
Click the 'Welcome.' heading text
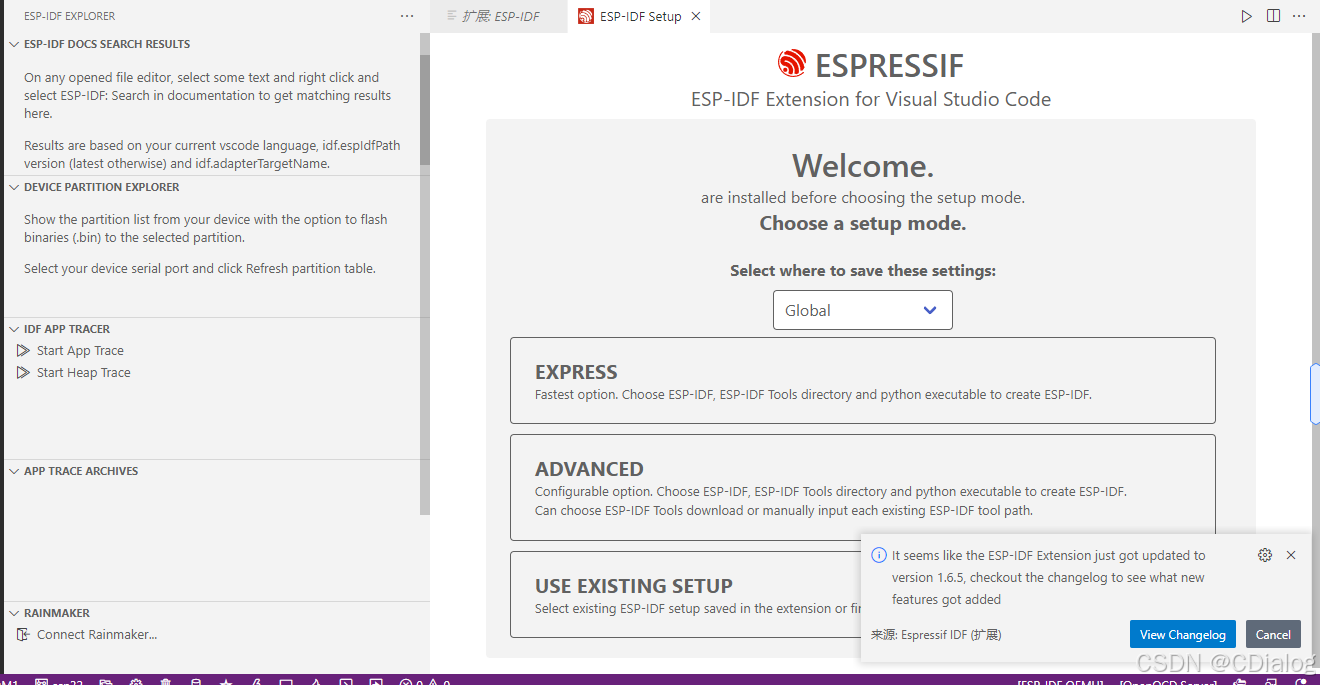click(863, 165)
